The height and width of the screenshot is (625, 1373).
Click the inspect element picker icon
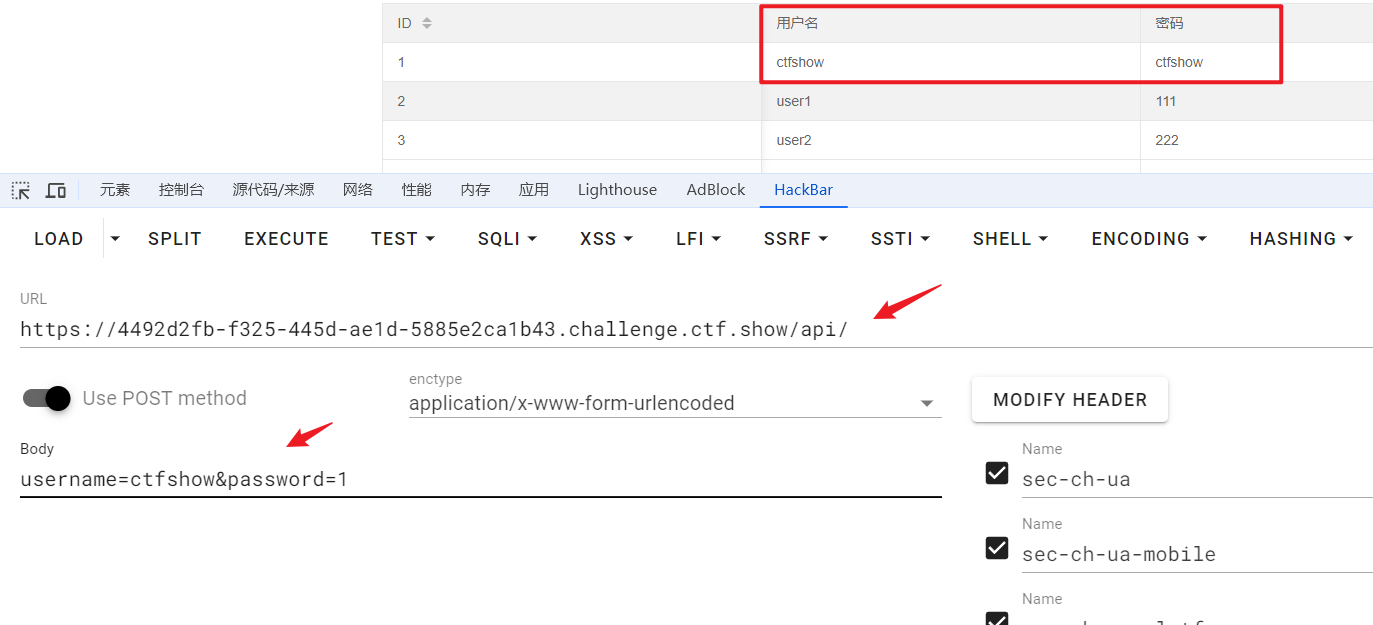[x=21, y=190]
